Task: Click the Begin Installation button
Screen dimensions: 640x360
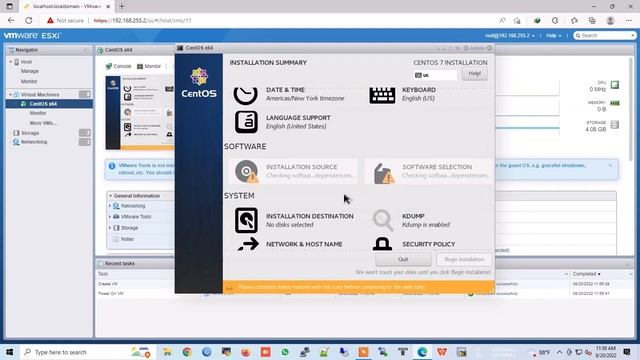Action: [464, 260]
